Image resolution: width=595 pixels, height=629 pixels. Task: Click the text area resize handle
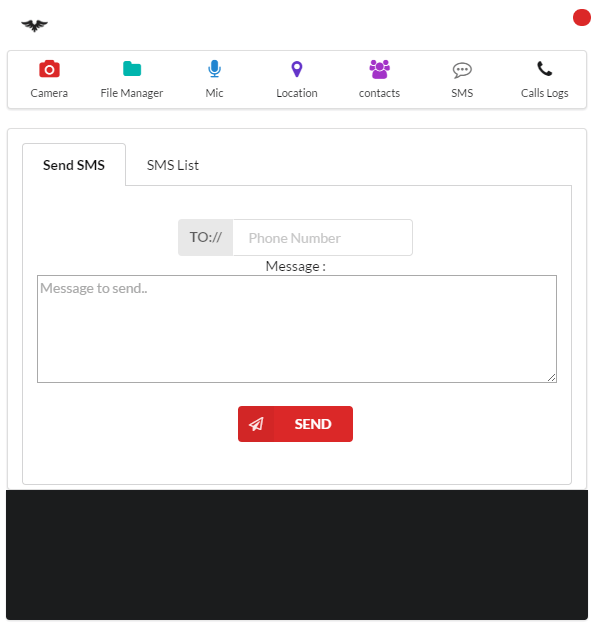point(552,377)
